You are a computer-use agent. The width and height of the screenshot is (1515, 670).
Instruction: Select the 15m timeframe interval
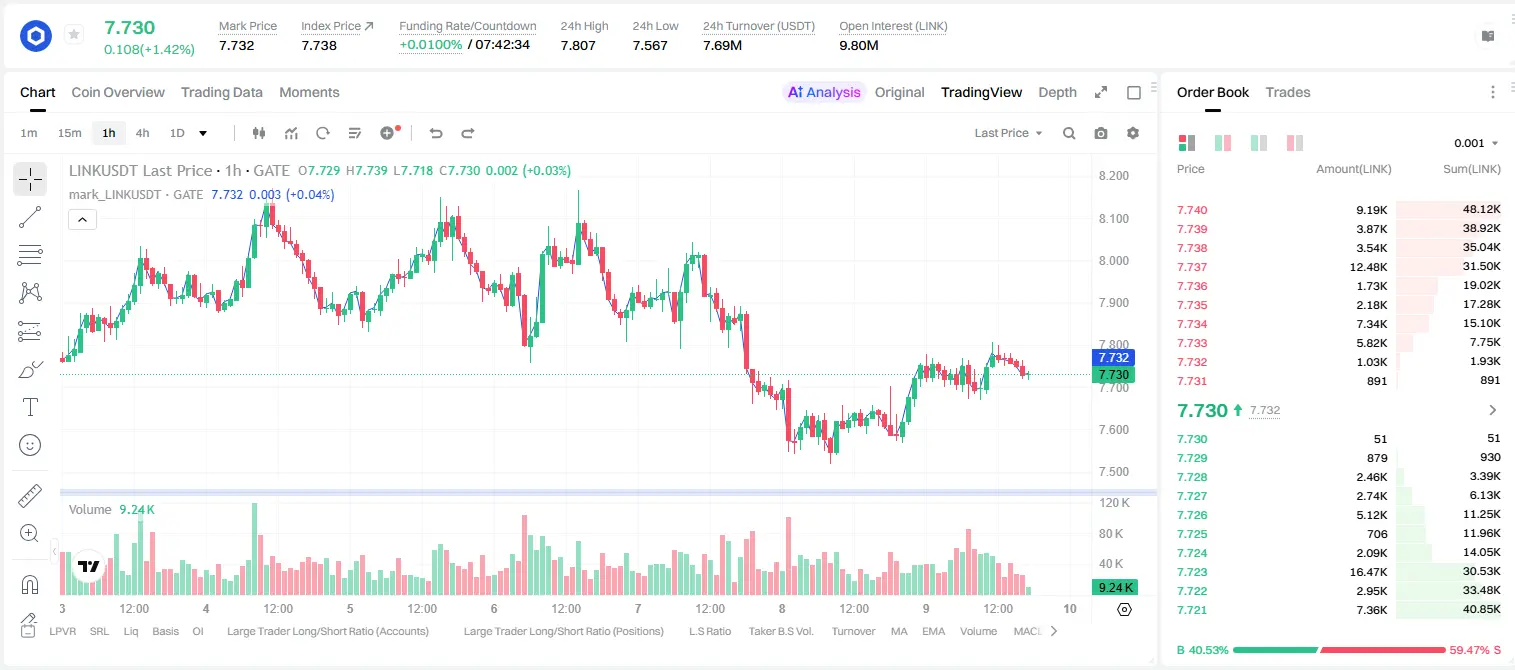tap(69, 133)
